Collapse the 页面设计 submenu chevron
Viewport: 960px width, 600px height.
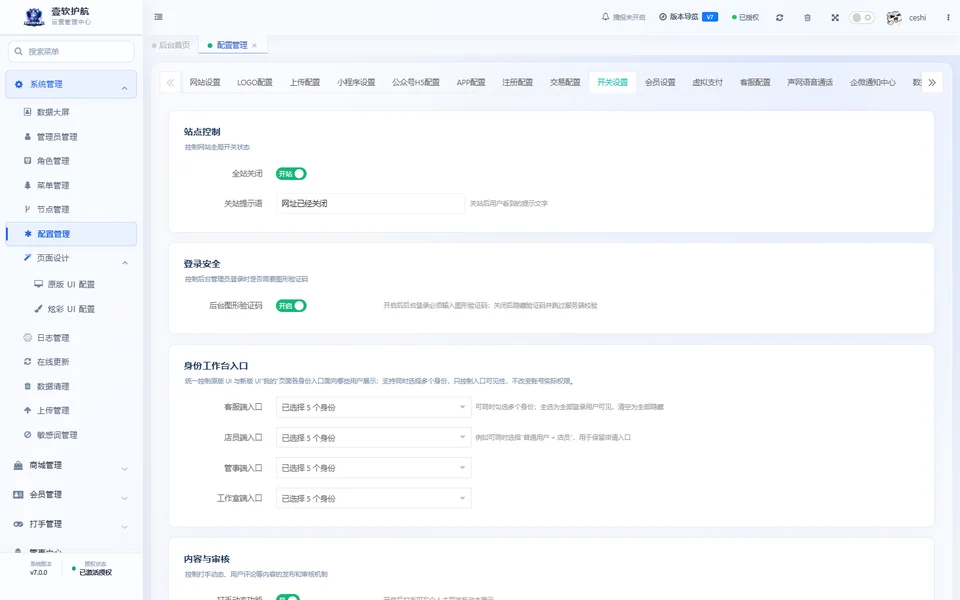[x=125, y=263]
